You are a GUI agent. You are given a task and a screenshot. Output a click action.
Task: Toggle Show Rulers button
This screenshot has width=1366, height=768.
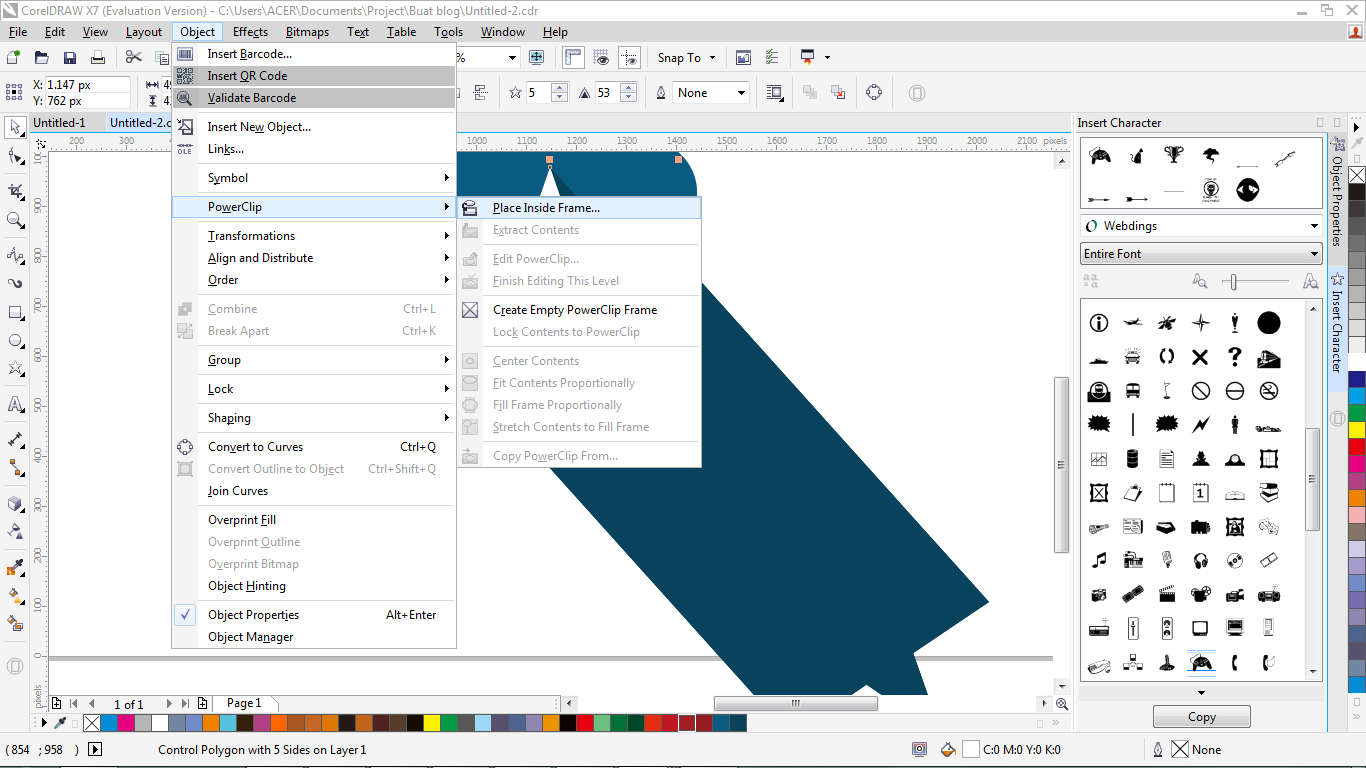573,57
